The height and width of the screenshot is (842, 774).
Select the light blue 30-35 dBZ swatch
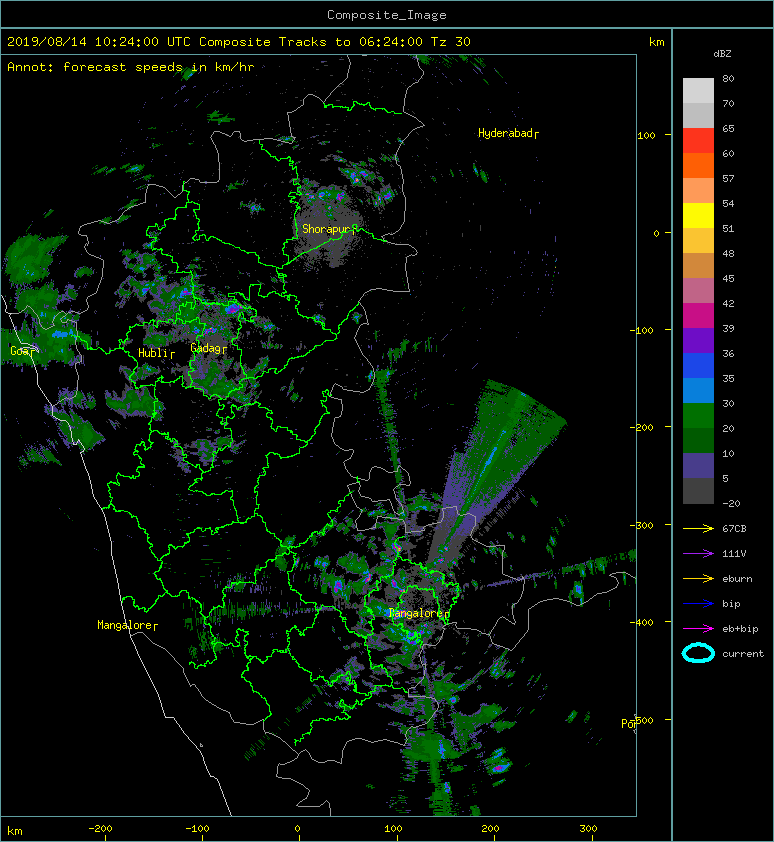(x=698, y=391)
